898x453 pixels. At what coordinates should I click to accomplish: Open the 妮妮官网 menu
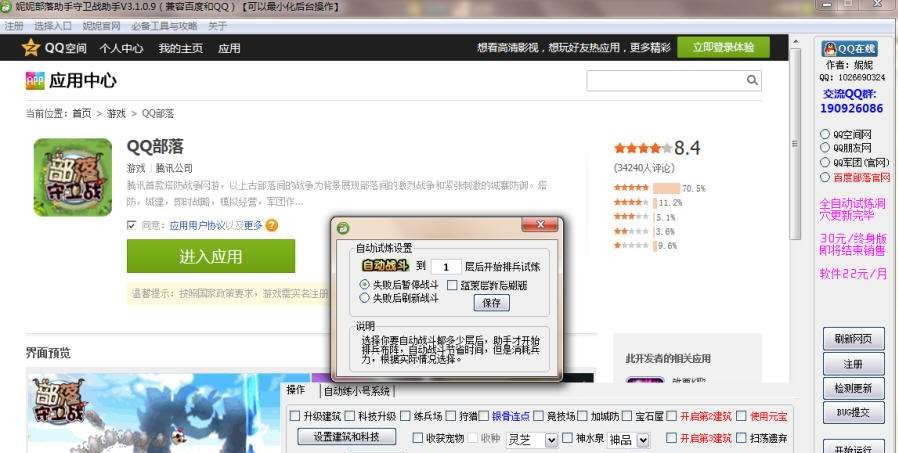[101, 26]
